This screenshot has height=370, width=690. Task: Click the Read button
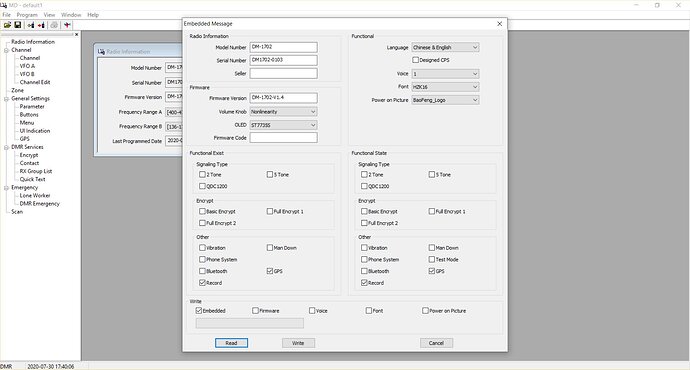point(231,343)
